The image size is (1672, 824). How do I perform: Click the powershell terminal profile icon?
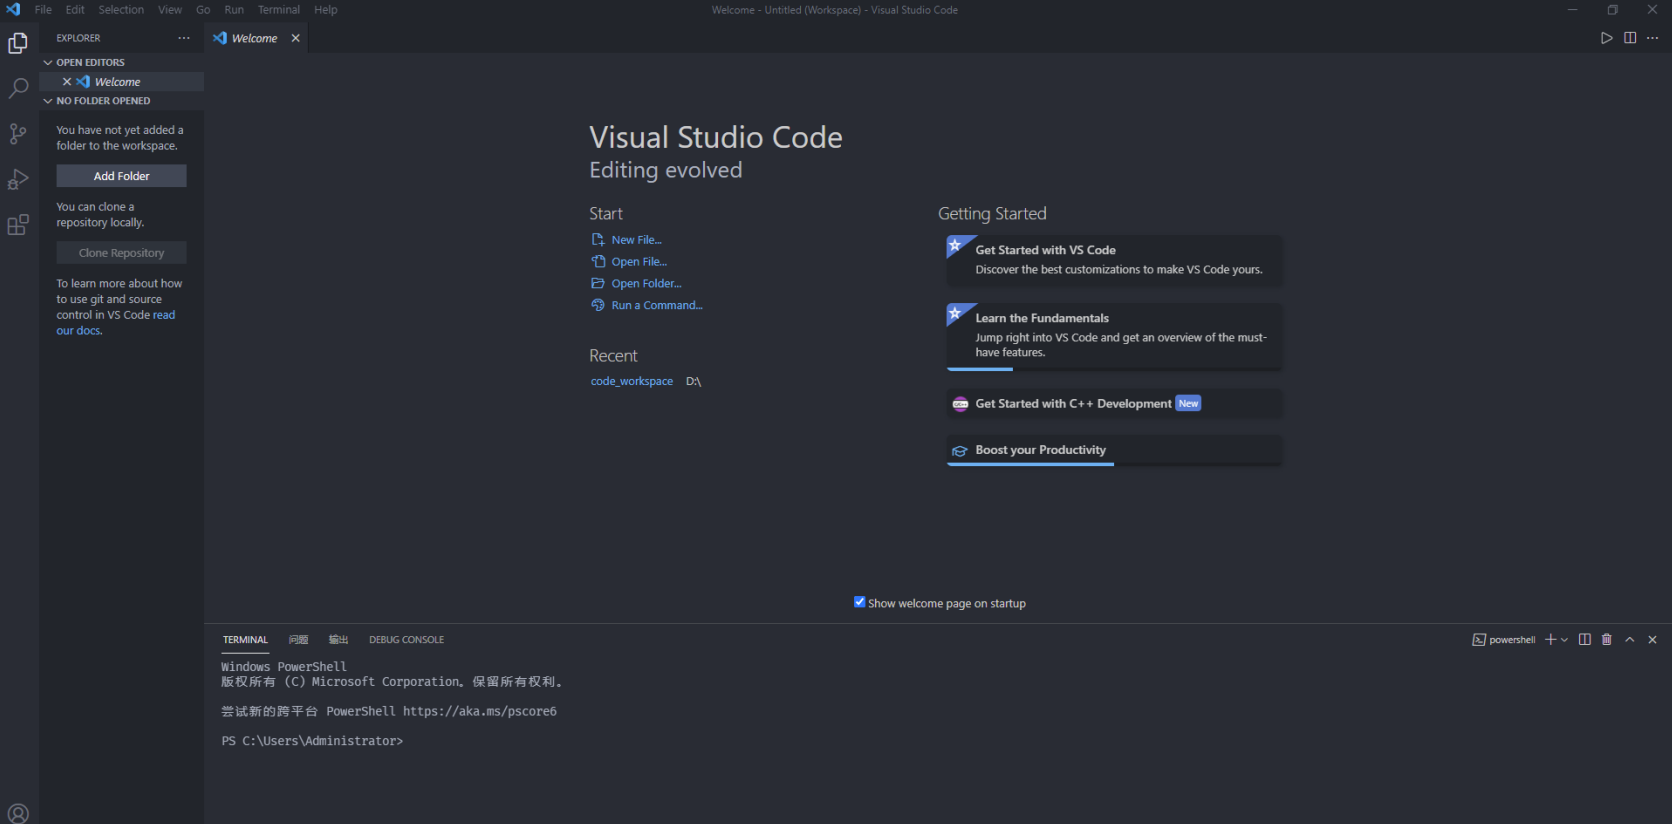point(1479,640)
